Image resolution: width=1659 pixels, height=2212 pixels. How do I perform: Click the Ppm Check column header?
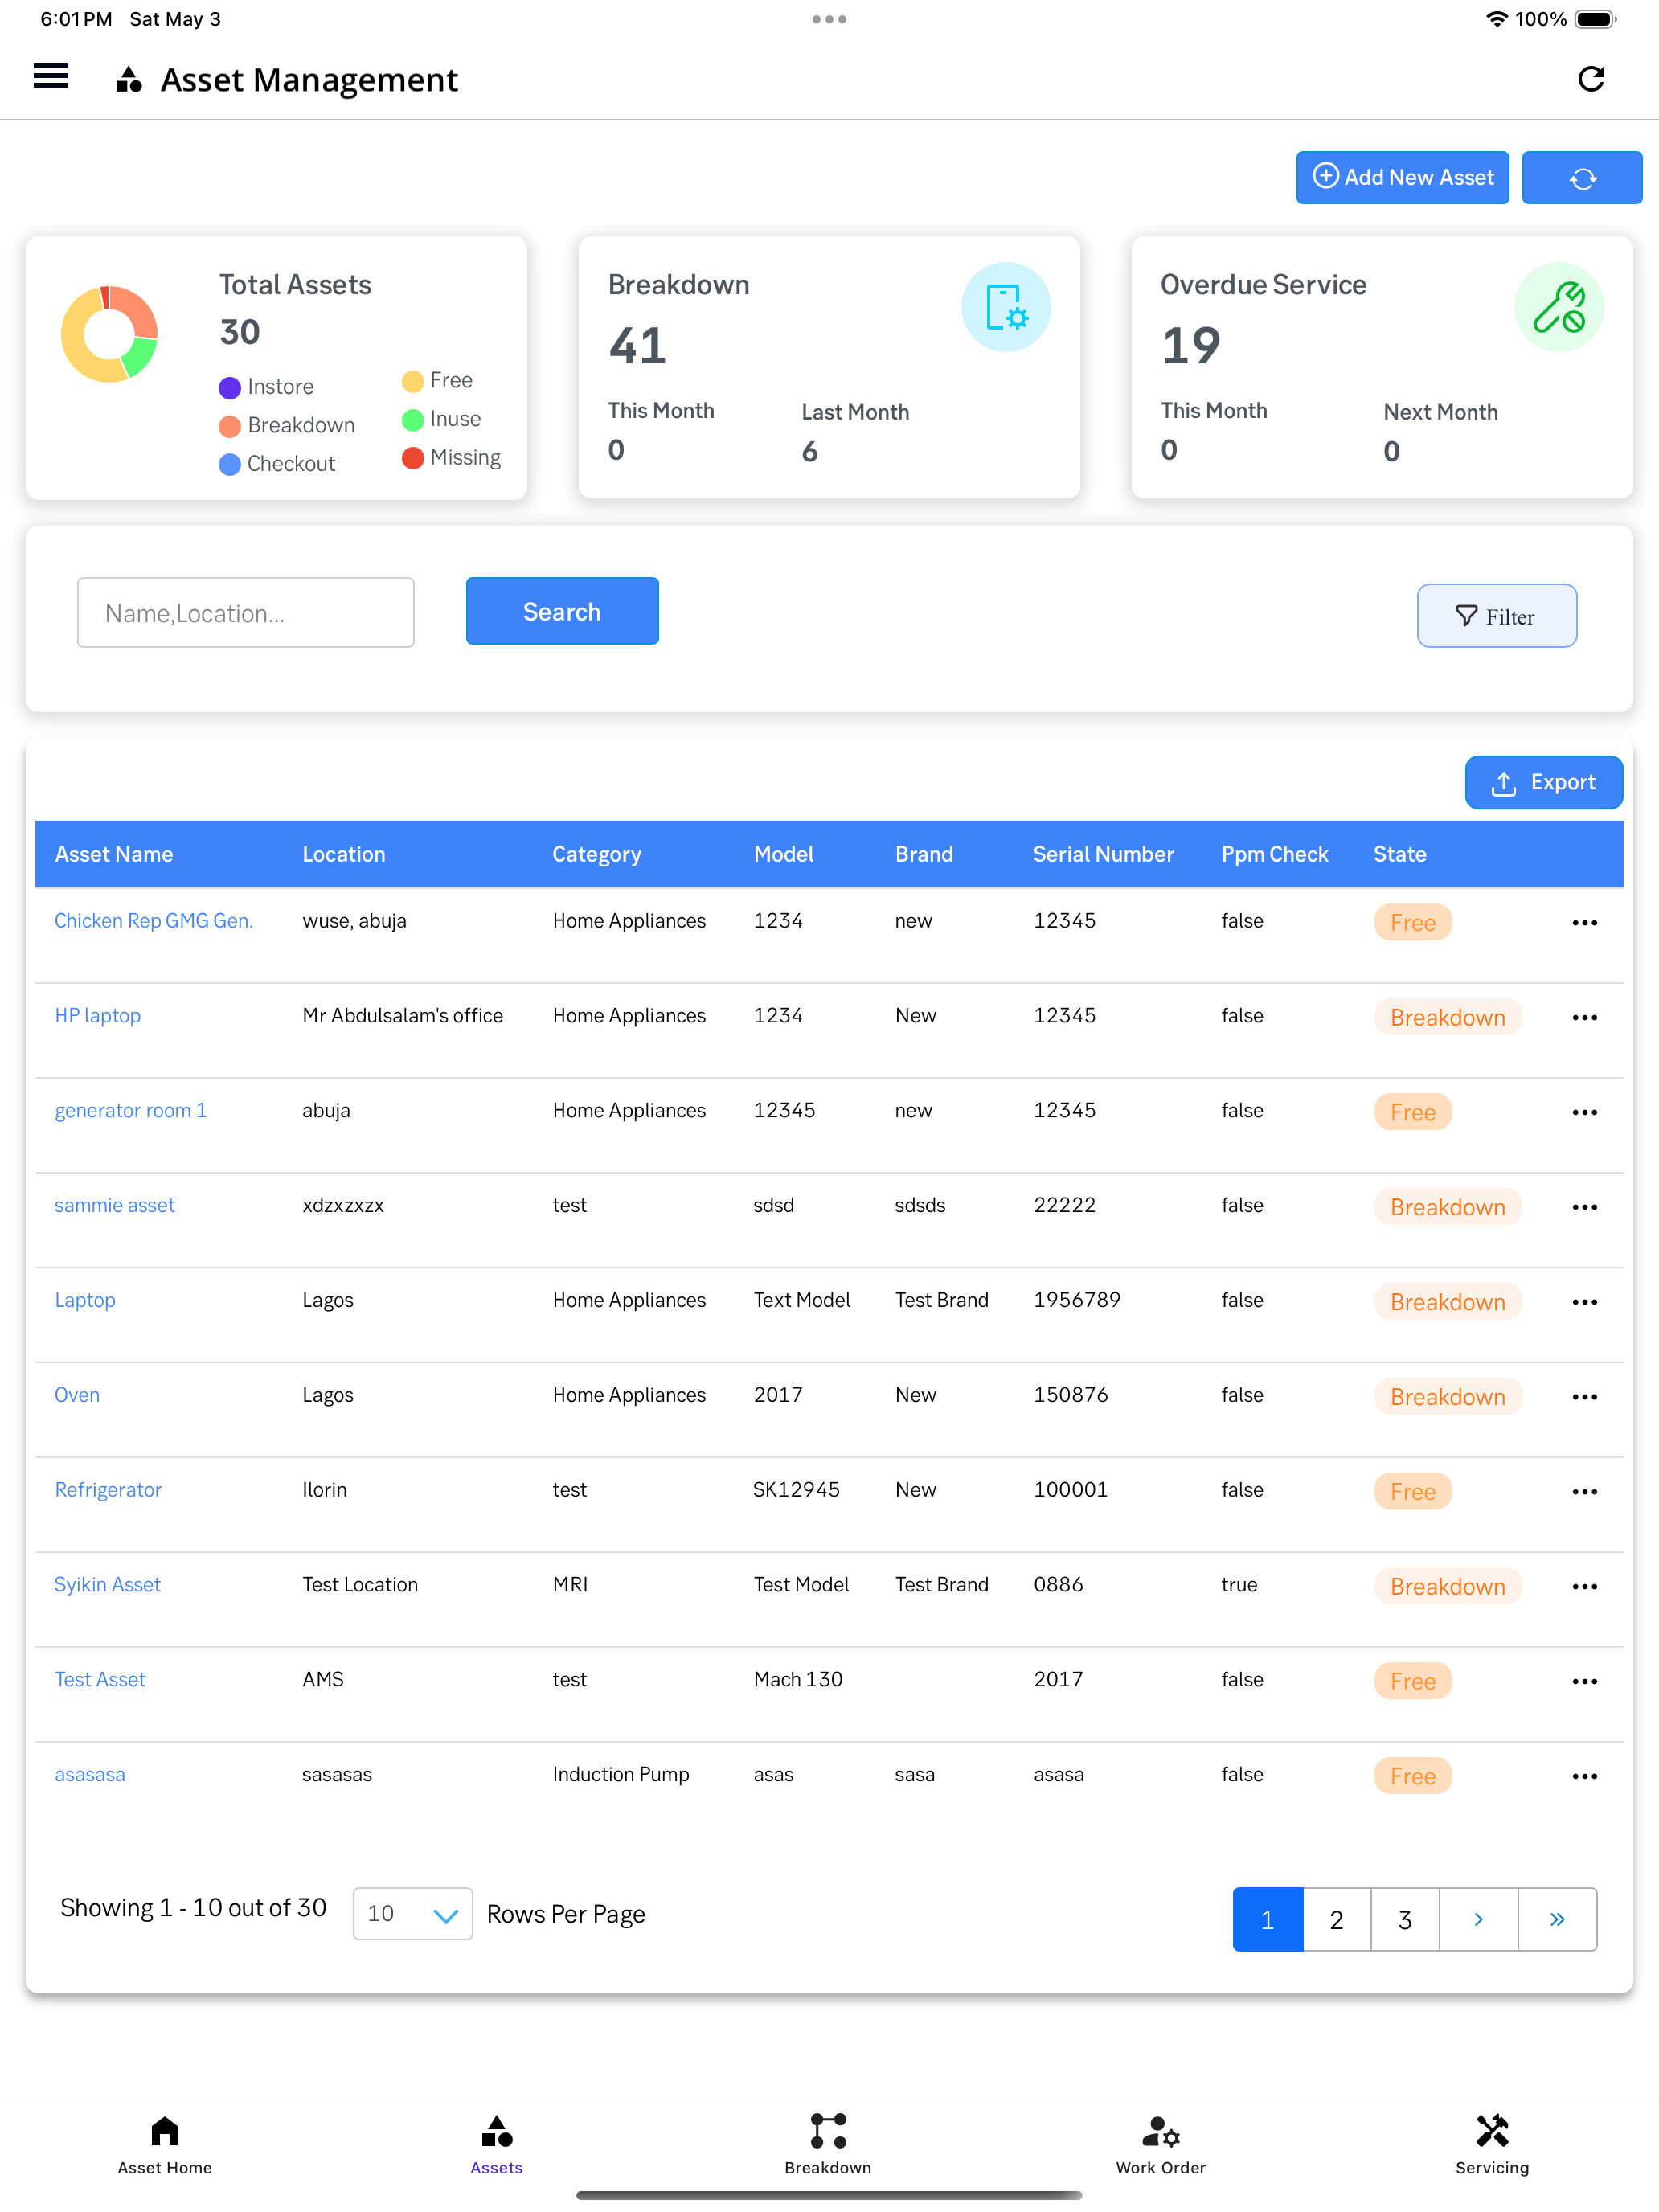point(1274,854)
